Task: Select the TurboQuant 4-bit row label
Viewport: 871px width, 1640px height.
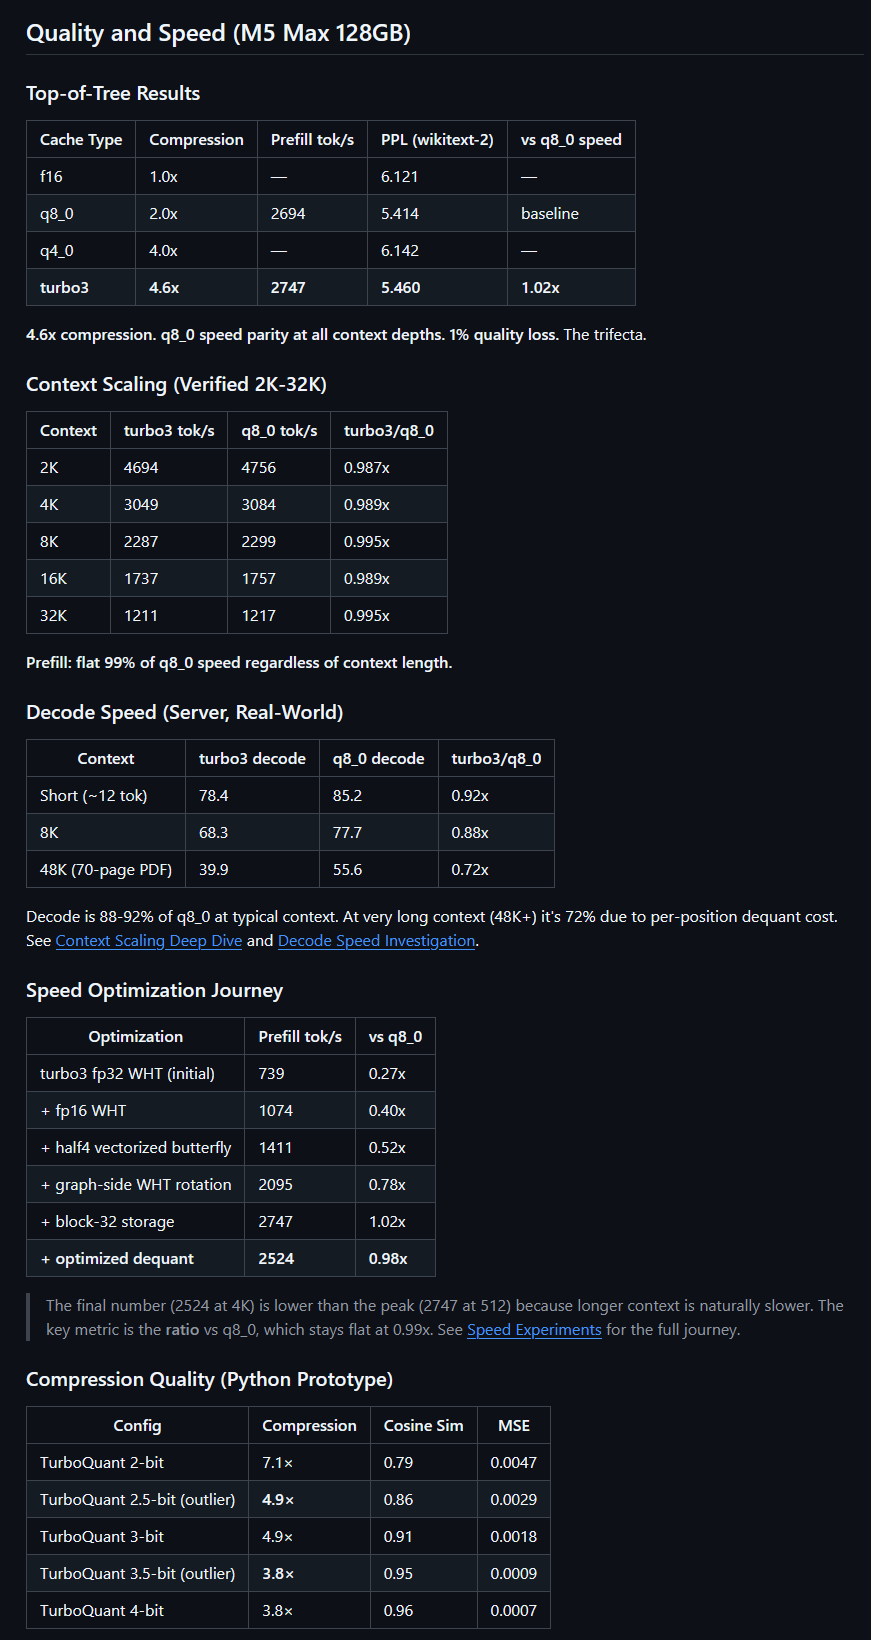Action: tap(102, 1611)
